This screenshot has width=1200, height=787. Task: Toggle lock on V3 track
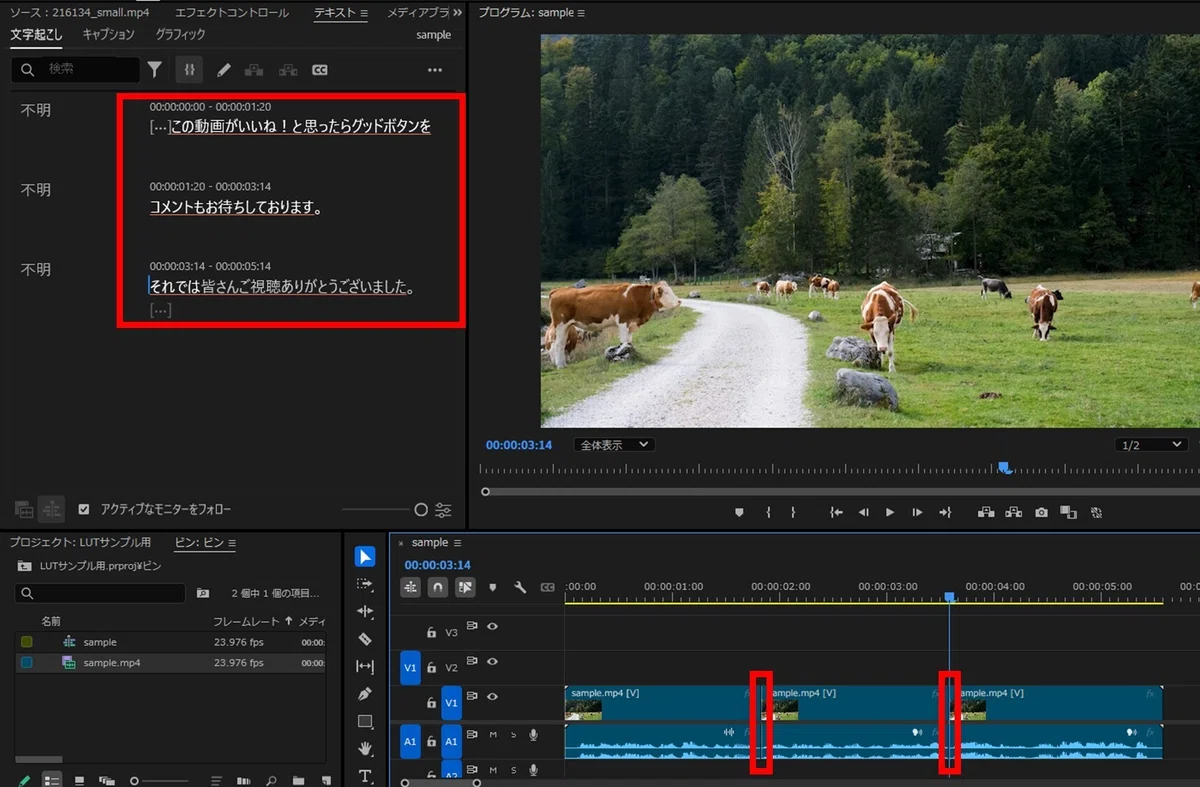pos(431,632)
